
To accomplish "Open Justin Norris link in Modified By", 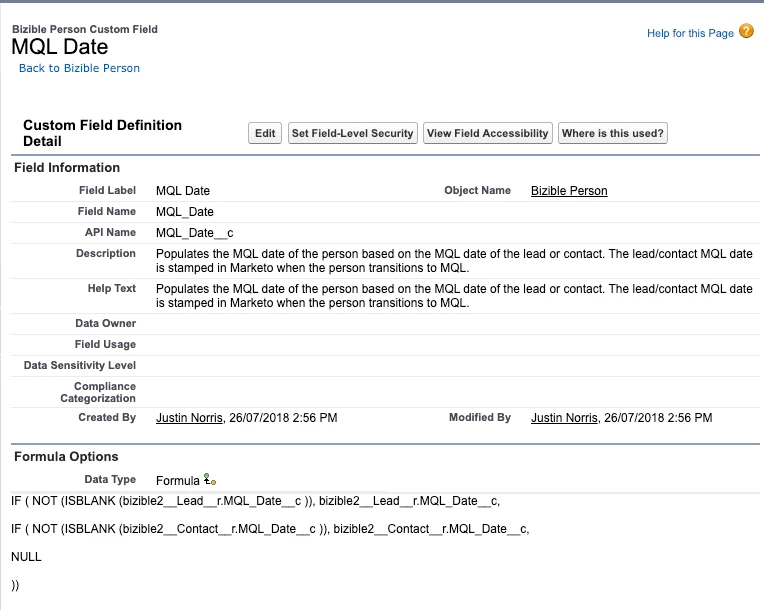I will point(564,418).
